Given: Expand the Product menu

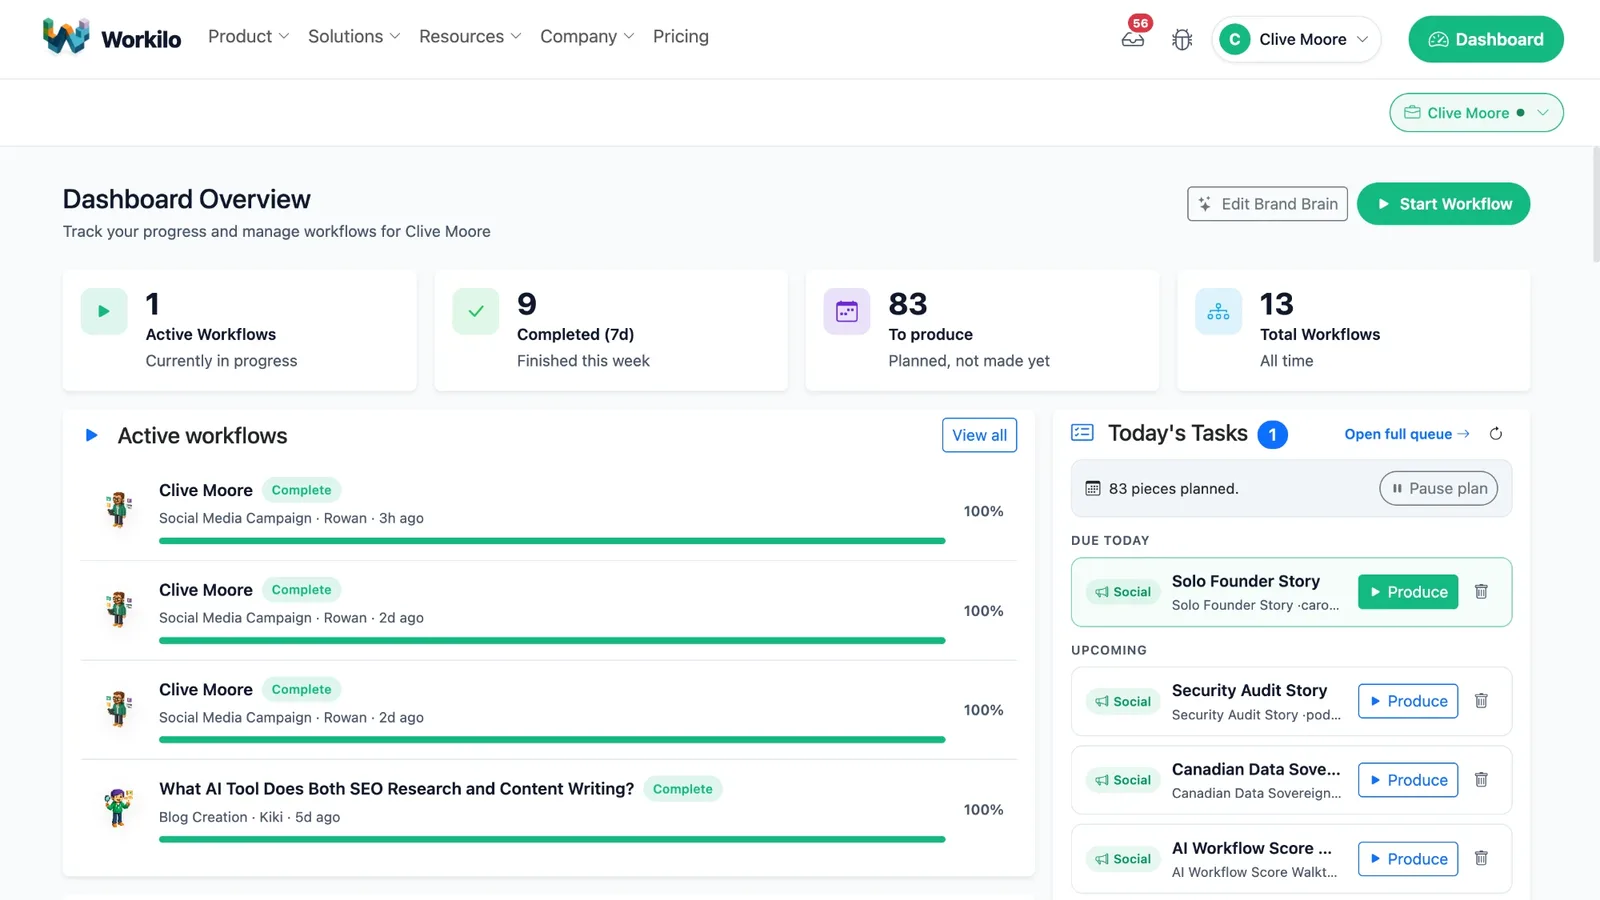Looking at the screenshot, I should click(x=248, y=37).
